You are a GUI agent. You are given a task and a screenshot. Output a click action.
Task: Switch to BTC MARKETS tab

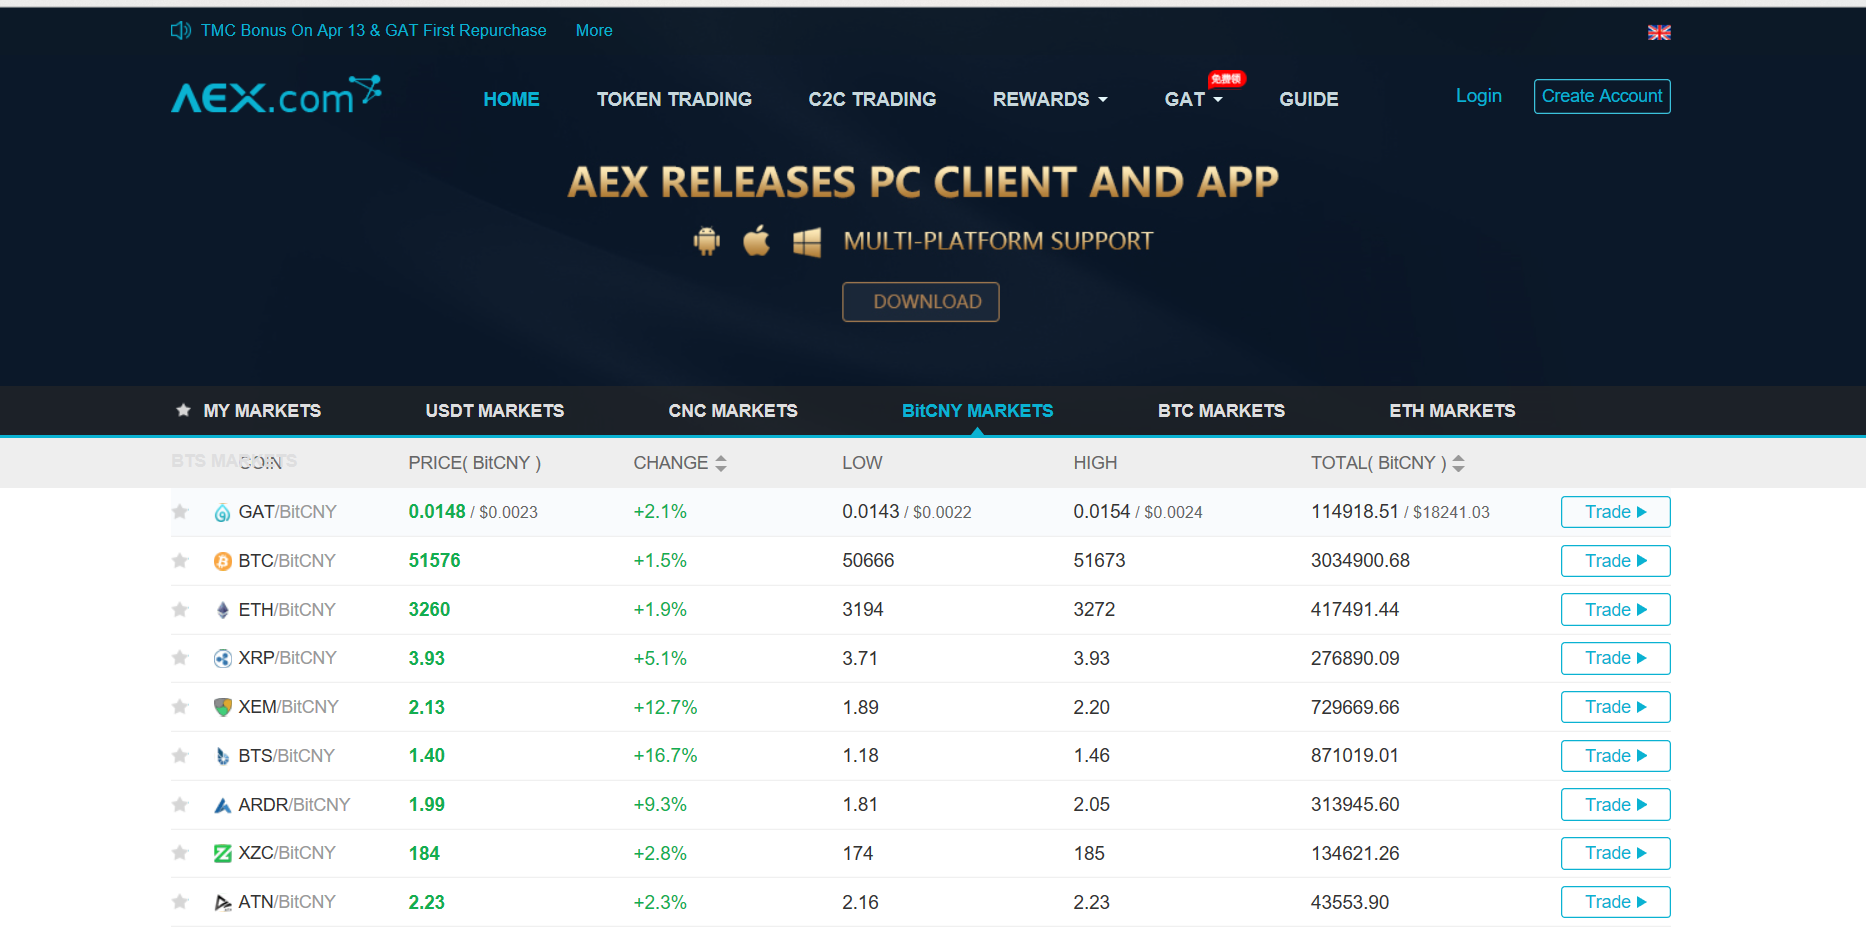point(1221,411)
